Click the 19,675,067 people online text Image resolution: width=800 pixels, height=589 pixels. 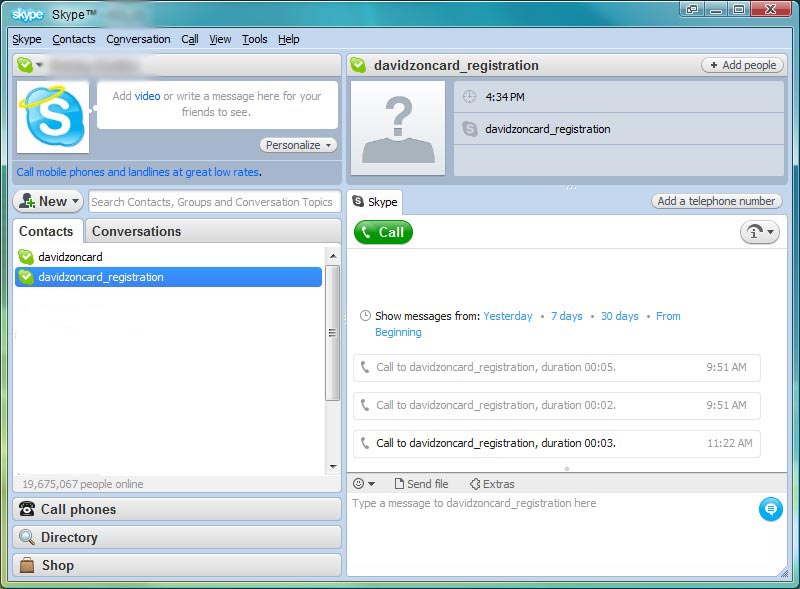83,484
